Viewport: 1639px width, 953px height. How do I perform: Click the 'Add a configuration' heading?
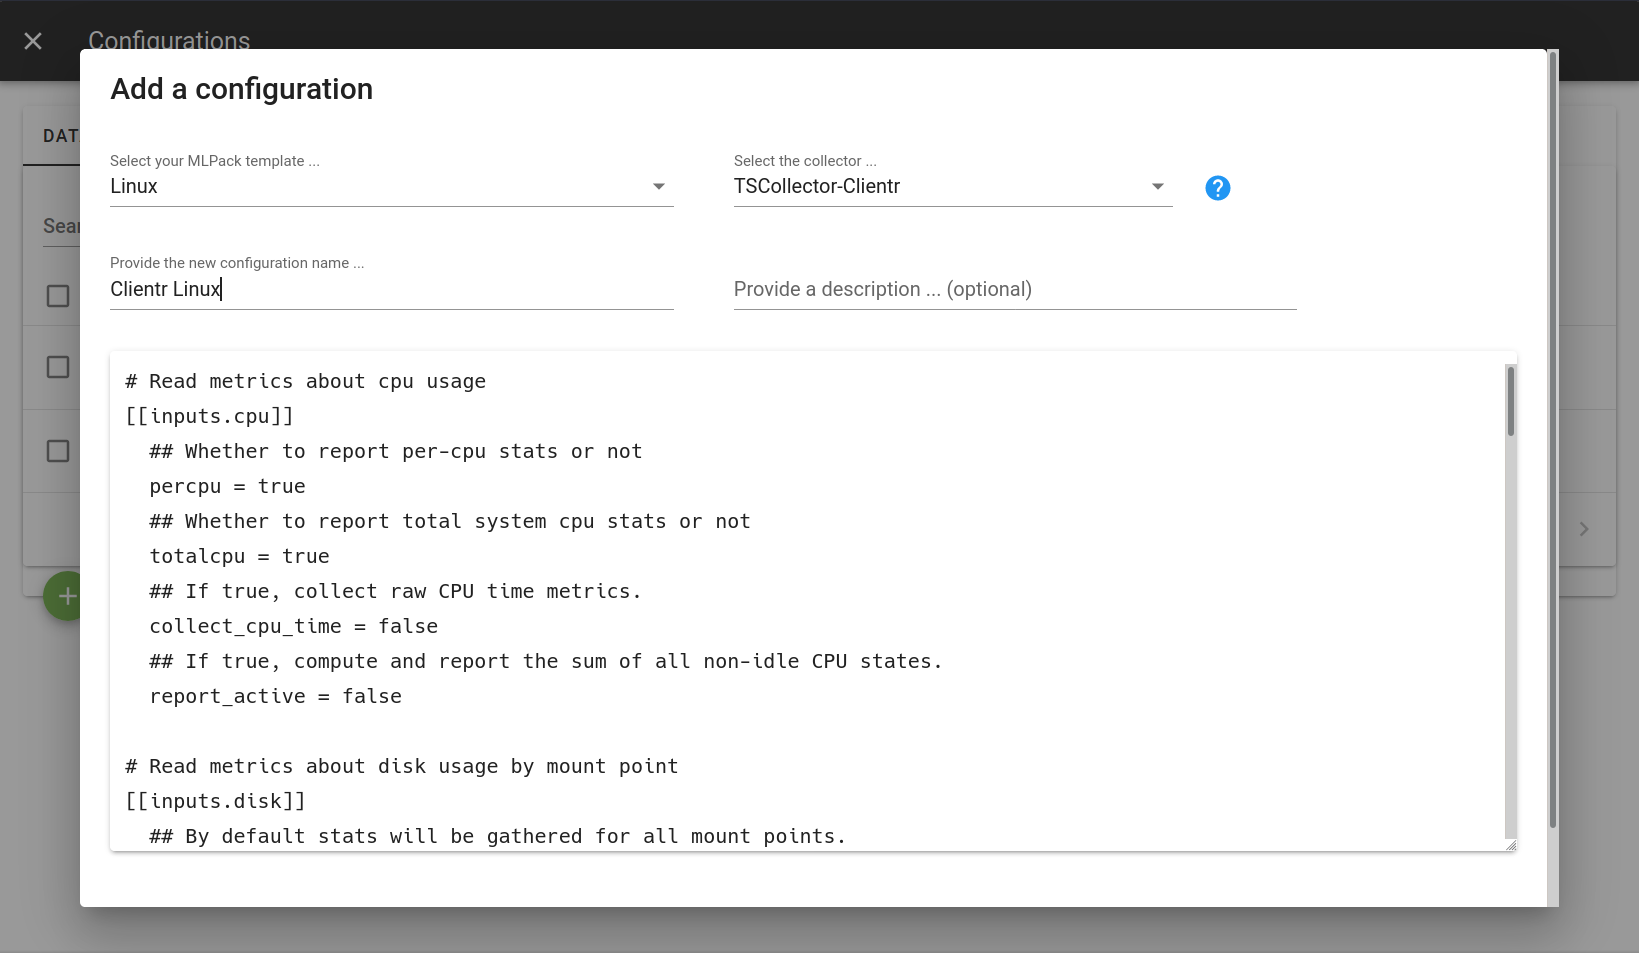coord(241,89)
